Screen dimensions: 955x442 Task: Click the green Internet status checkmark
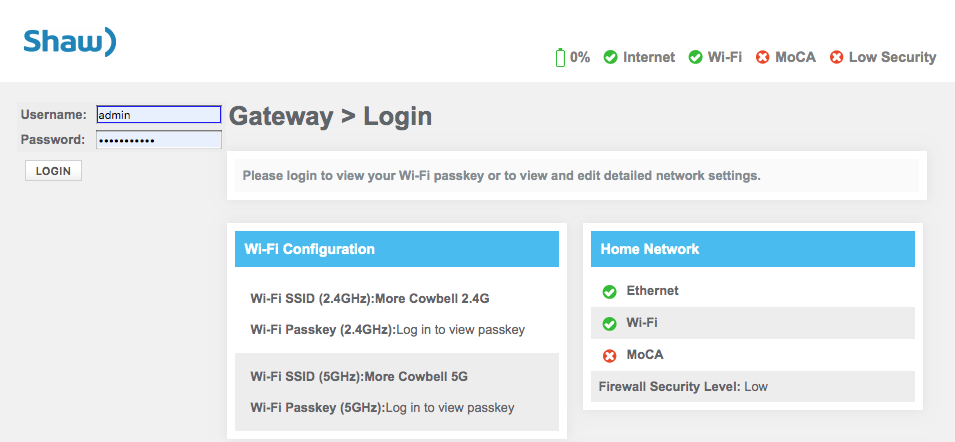coord(610,57)
